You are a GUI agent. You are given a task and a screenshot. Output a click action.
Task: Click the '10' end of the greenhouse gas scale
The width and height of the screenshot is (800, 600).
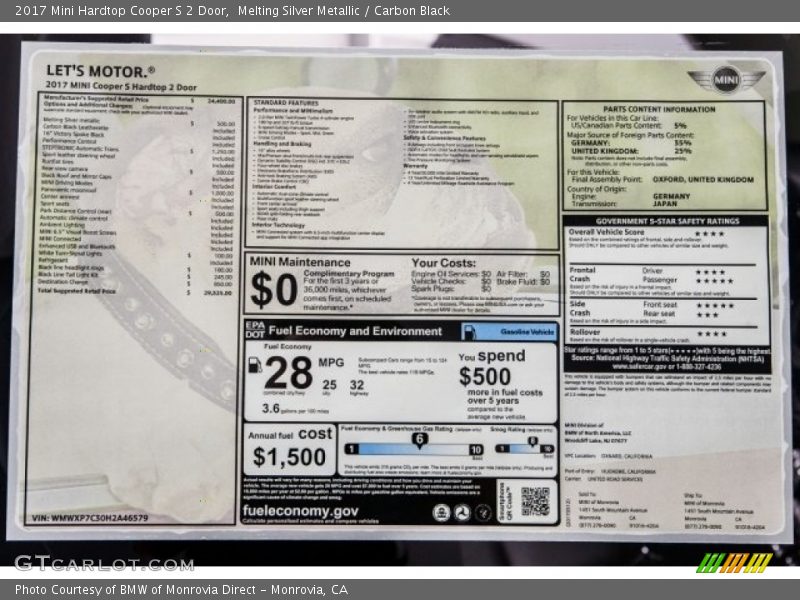pyautogui.click(x=476, y=449)
